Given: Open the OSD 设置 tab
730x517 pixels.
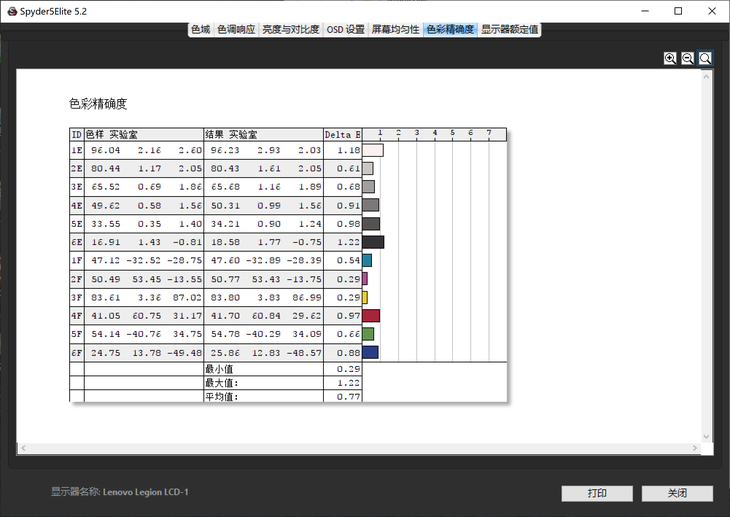Looking at the screenshot, I should coord(345,29).
